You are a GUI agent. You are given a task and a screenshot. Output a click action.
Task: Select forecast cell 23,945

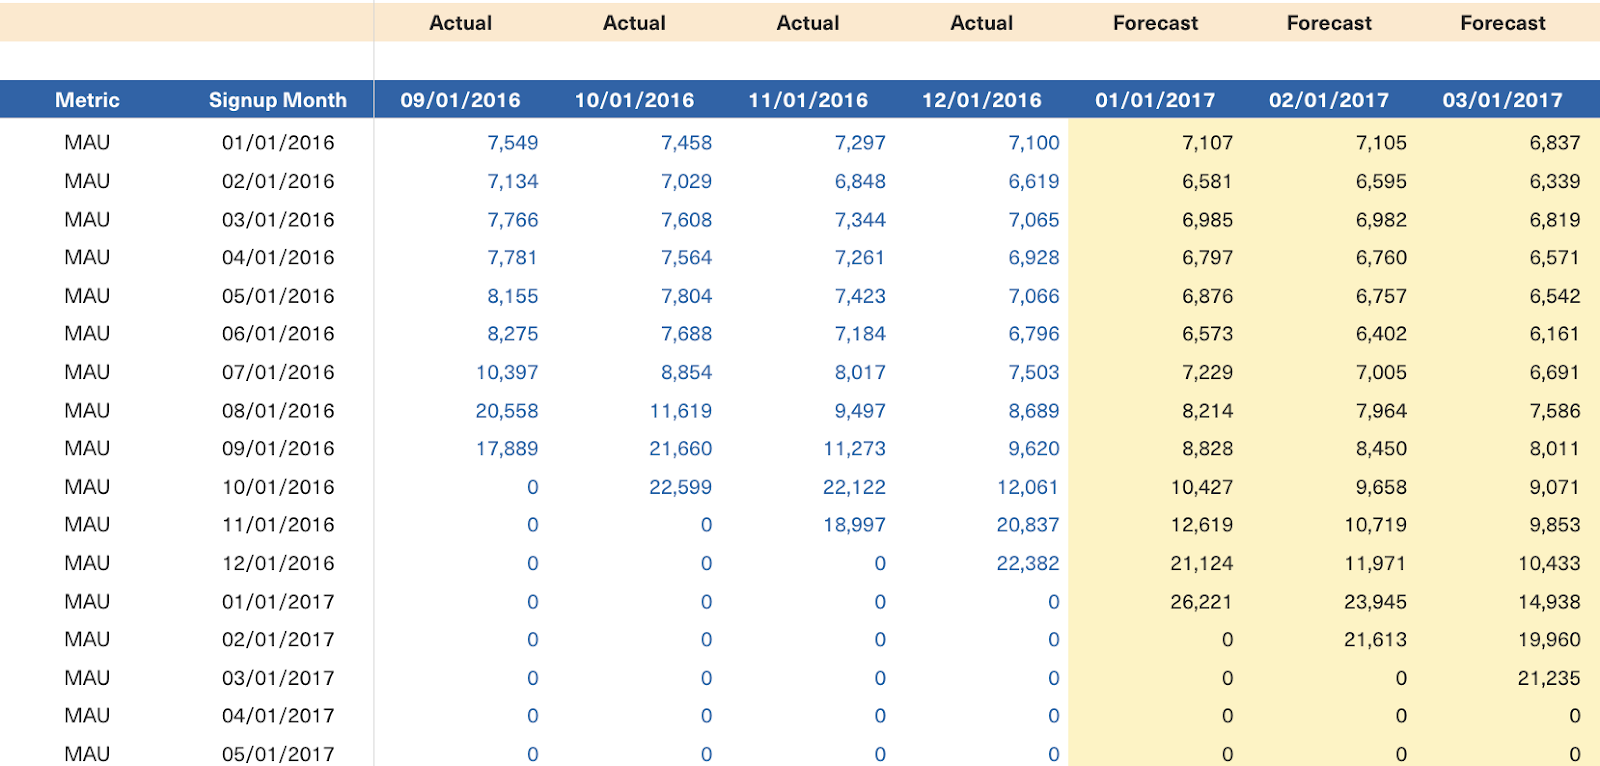click(1375, 603)
